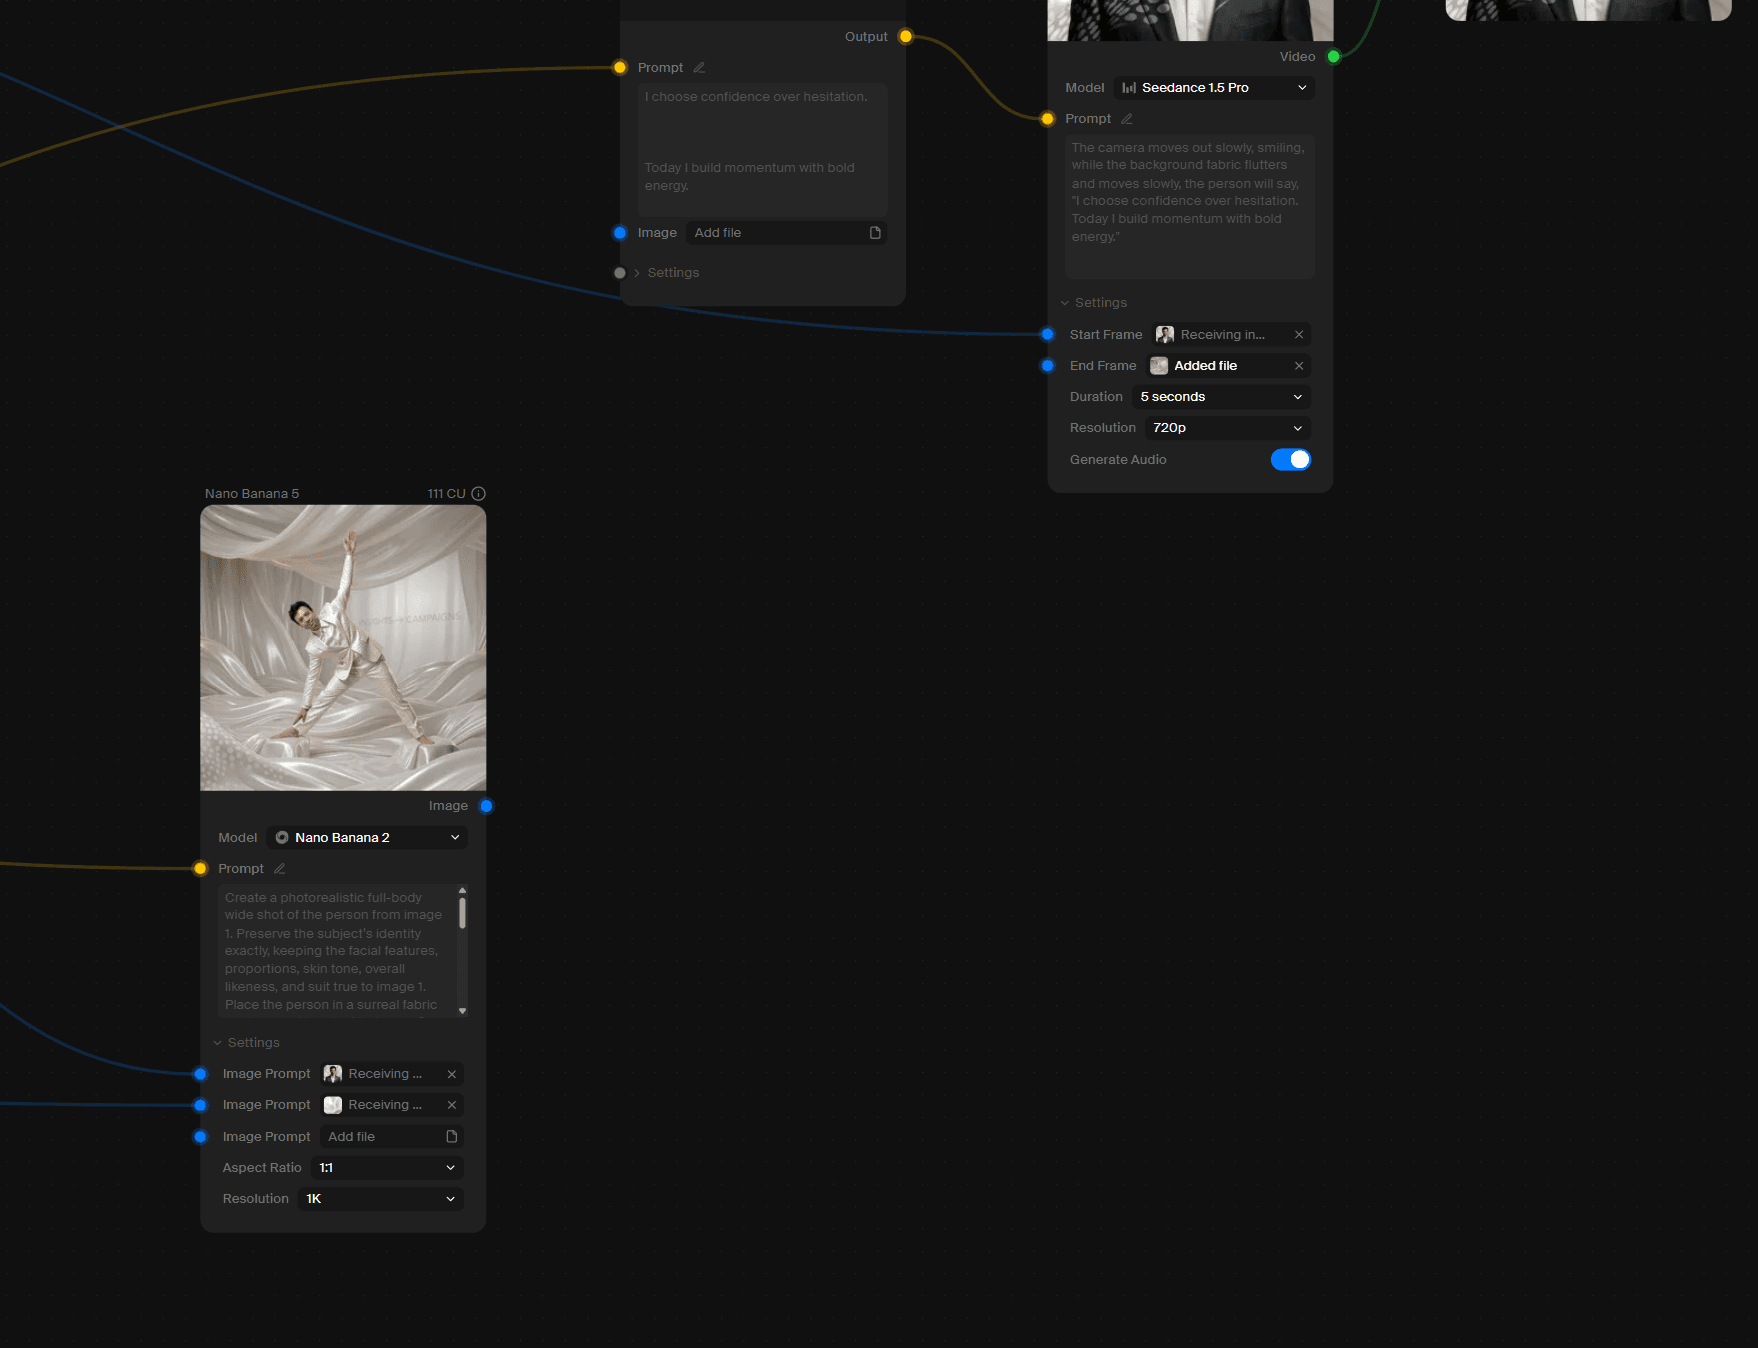Open the 1K Resolution dropdown

[381, 1199]
